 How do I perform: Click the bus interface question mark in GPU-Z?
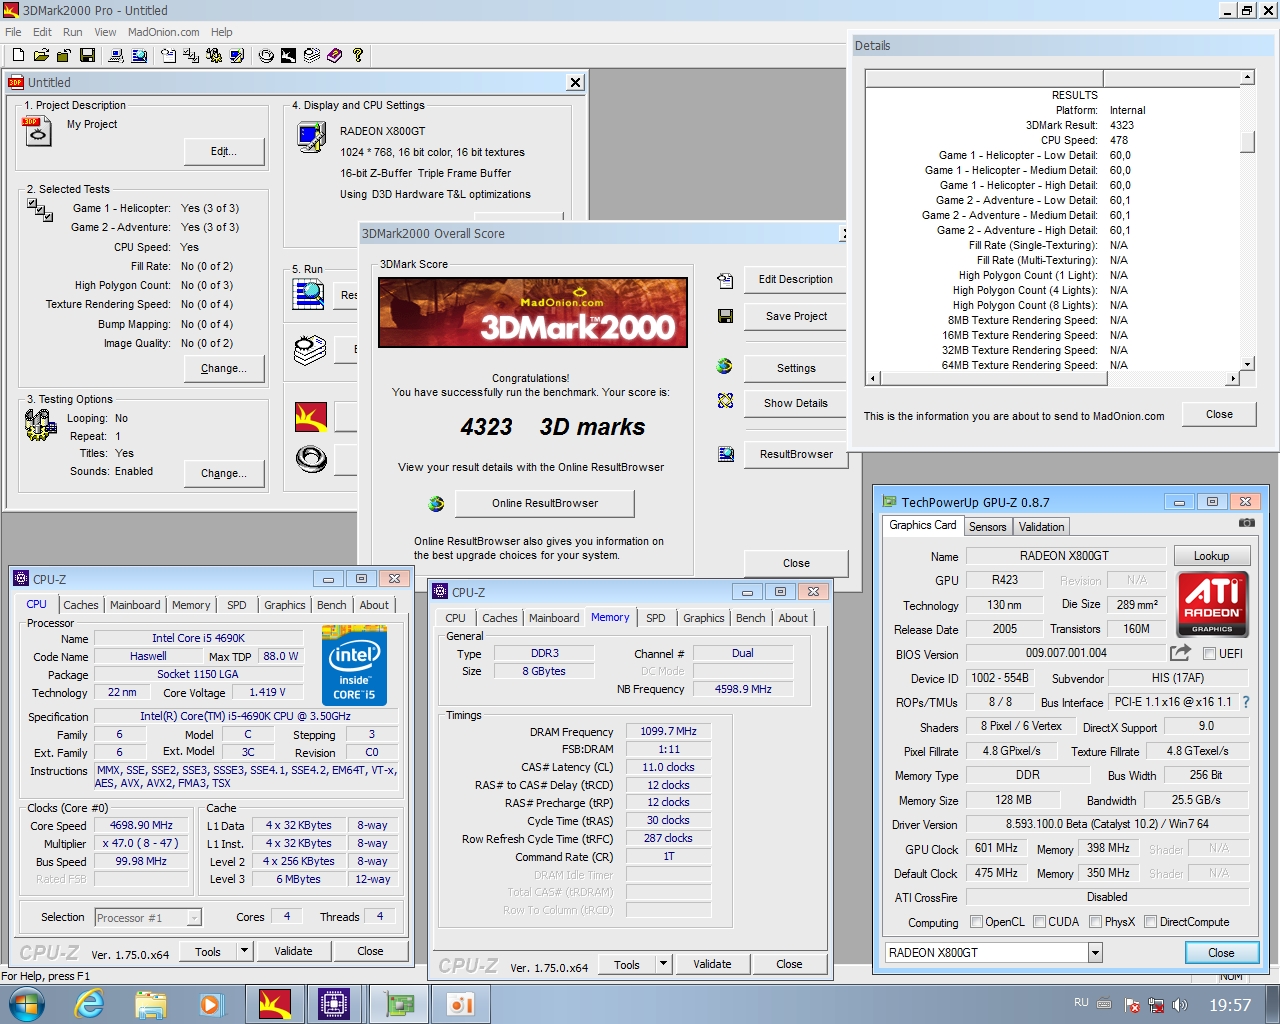click(1246, 702)
